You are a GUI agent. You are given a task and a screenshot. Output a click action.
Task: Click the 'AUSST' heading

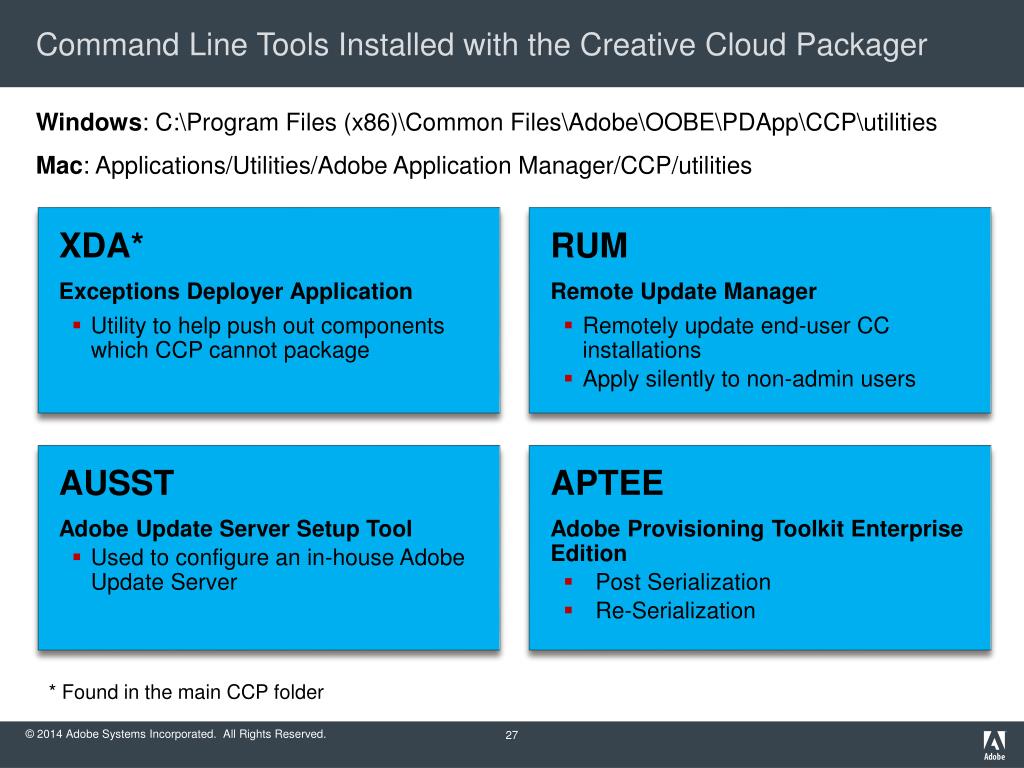pyautogui.click(x=117, y=483)
